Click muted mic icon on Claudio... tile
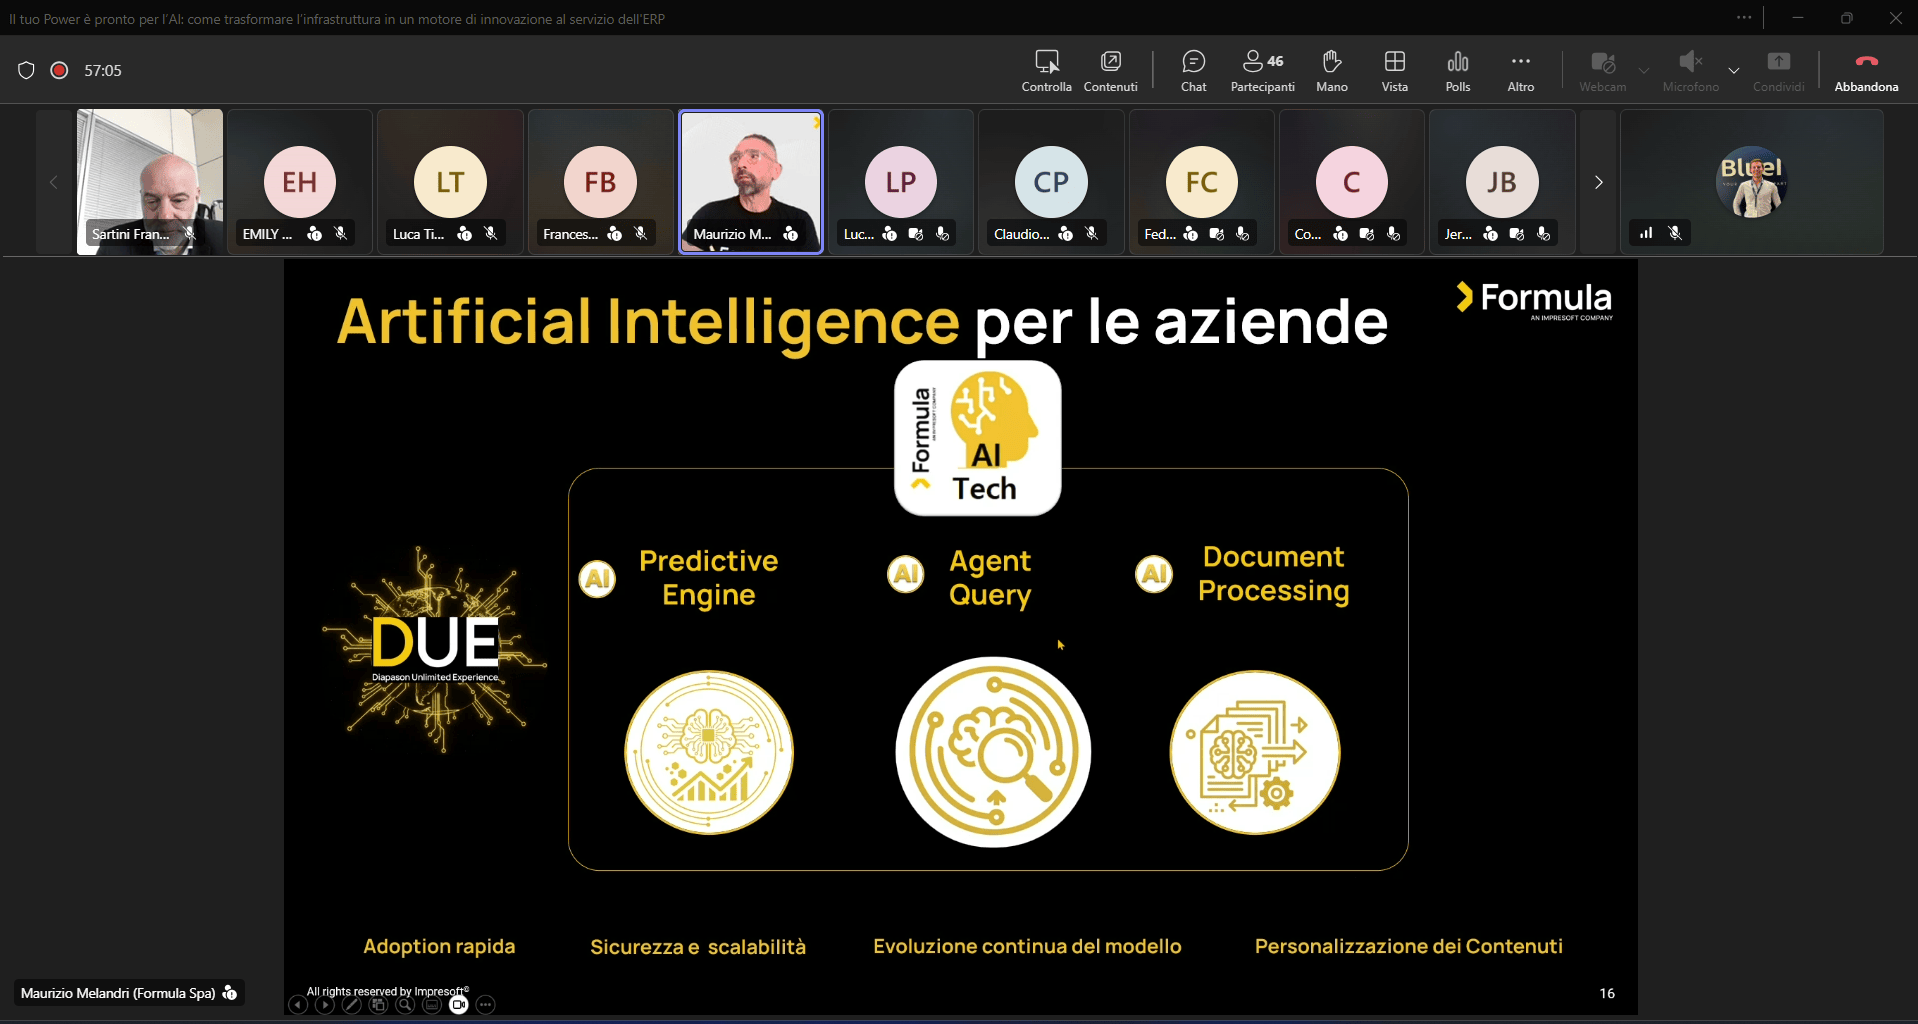The height and width of the screenshot is (1024, 1918). coord(1092,234)
